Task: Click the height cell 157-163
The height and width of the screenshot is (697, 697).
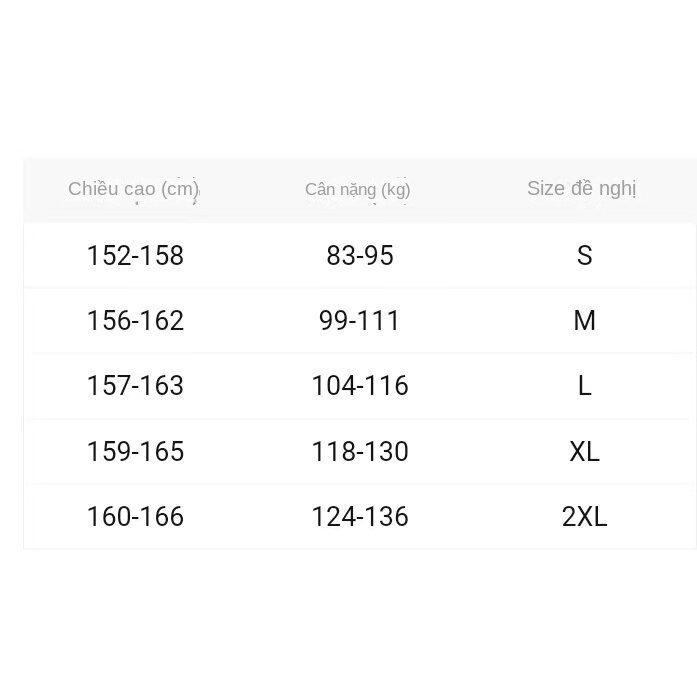Action: 135,386
